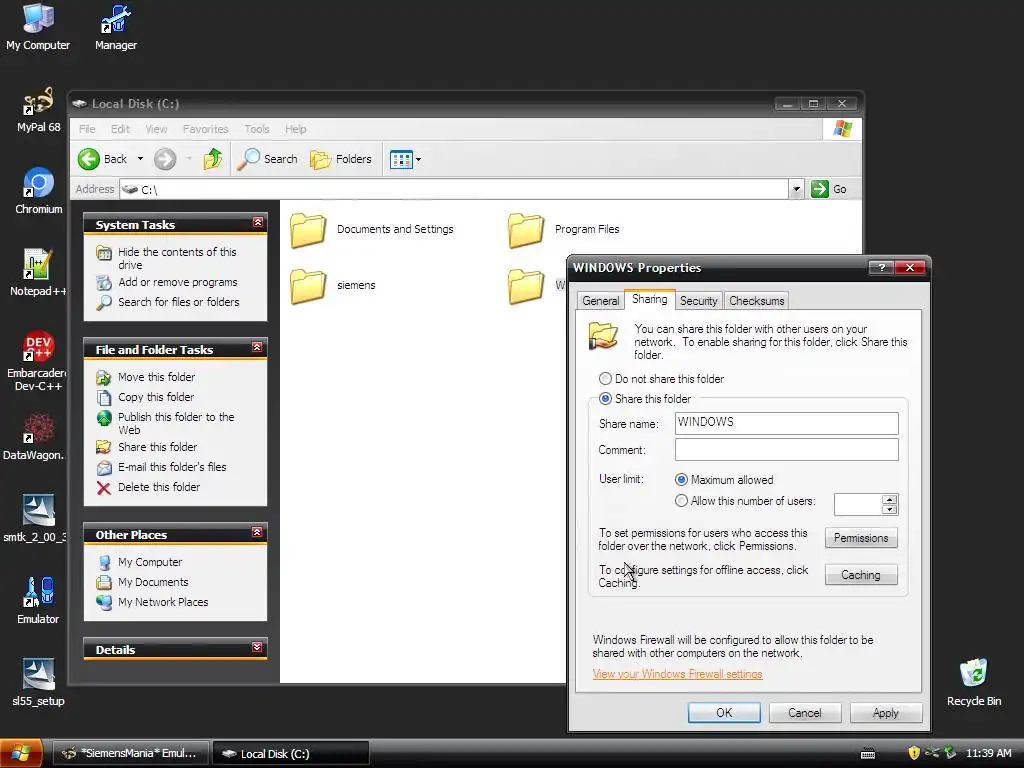This screenshot has width=1024, height=768.
Task: Open the File menu
Action: point(87,129)
